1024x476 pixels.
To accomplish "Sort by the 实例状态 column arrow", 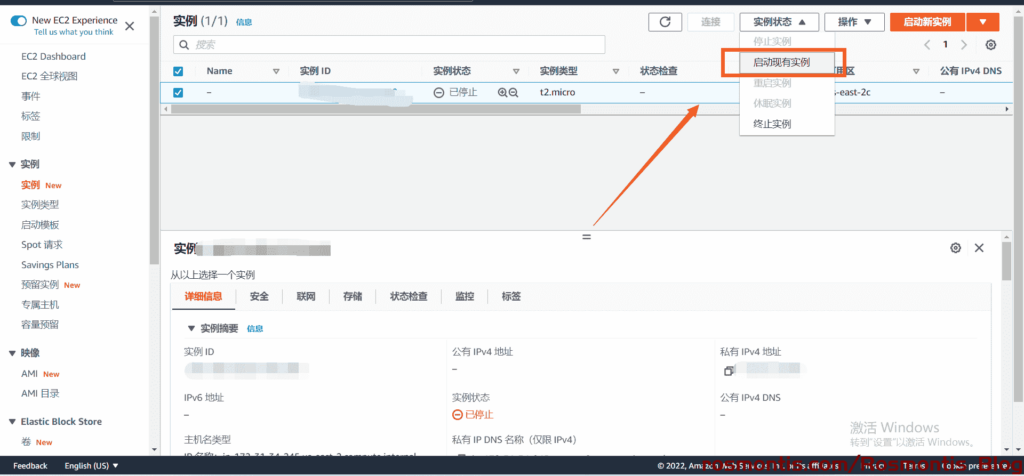I will pos(516,71).
